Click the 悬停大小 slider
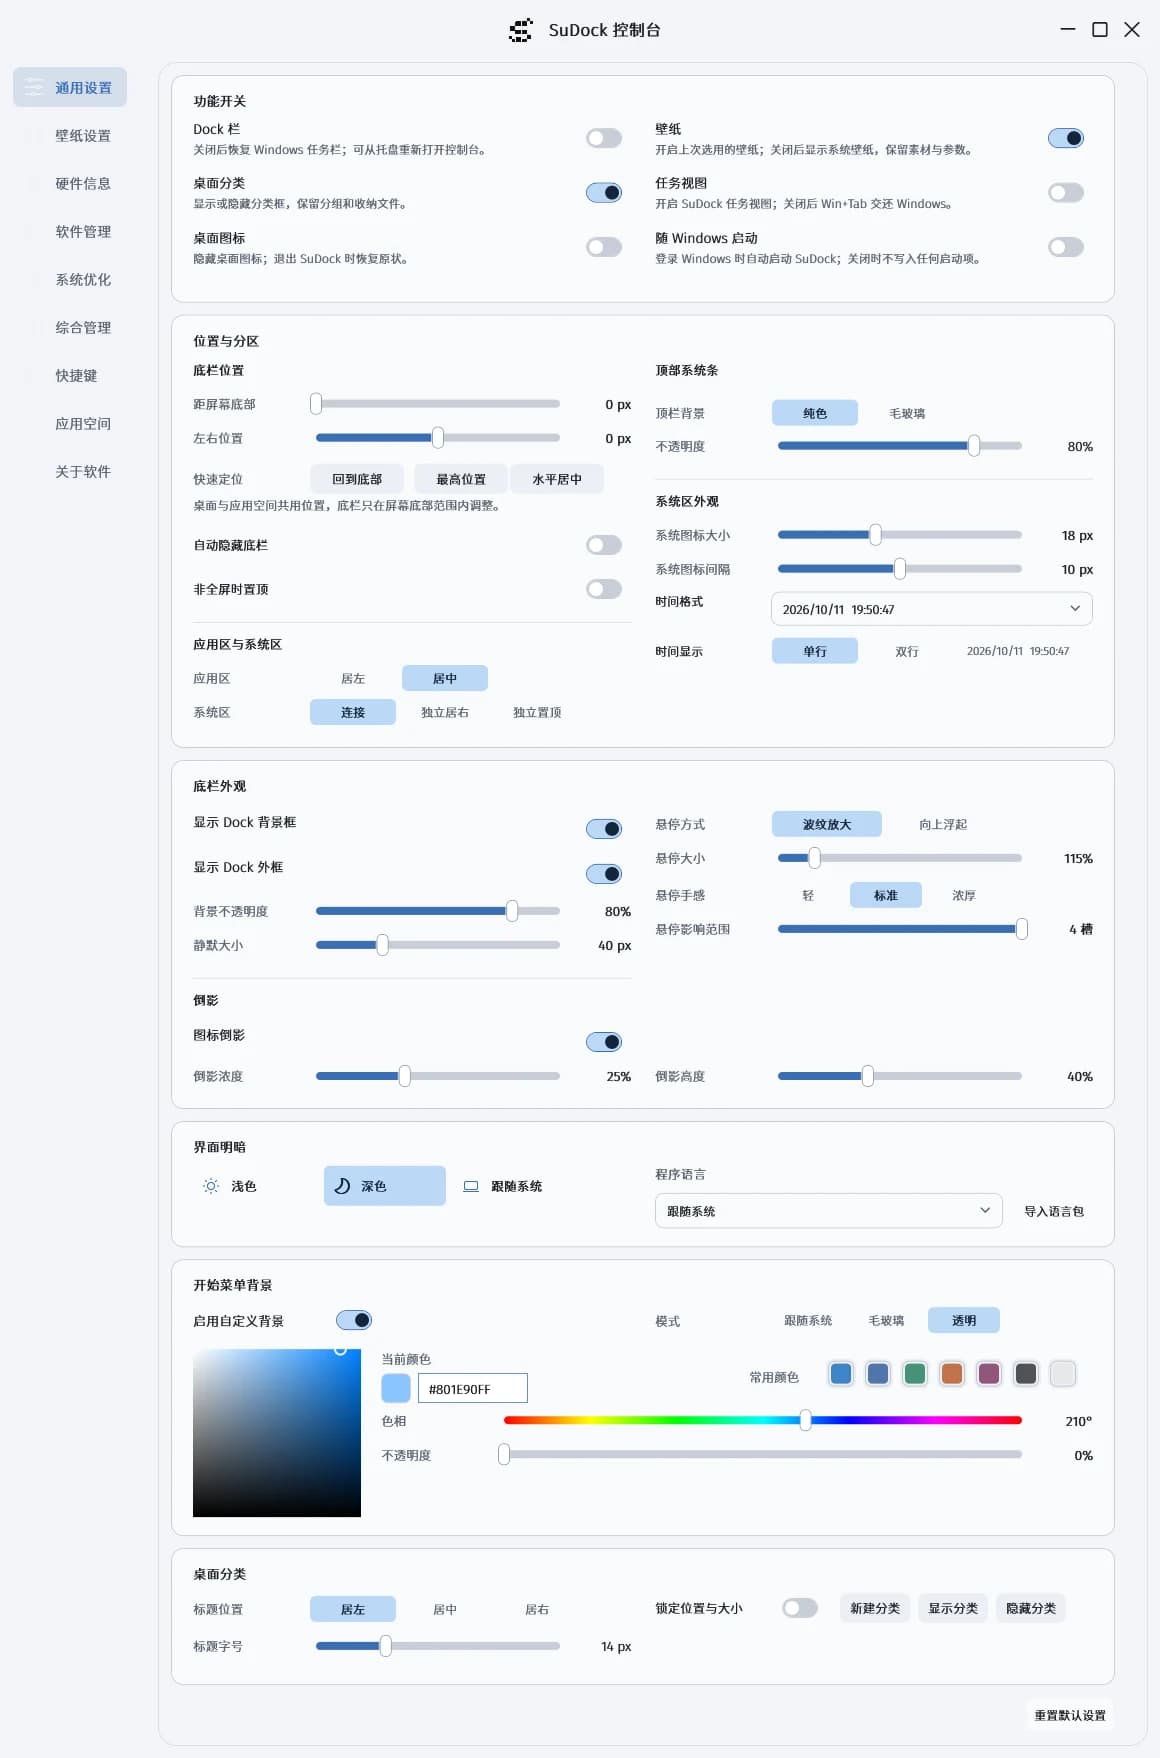This screenshot has width=1160, height=1758. [x=900, y=858]
